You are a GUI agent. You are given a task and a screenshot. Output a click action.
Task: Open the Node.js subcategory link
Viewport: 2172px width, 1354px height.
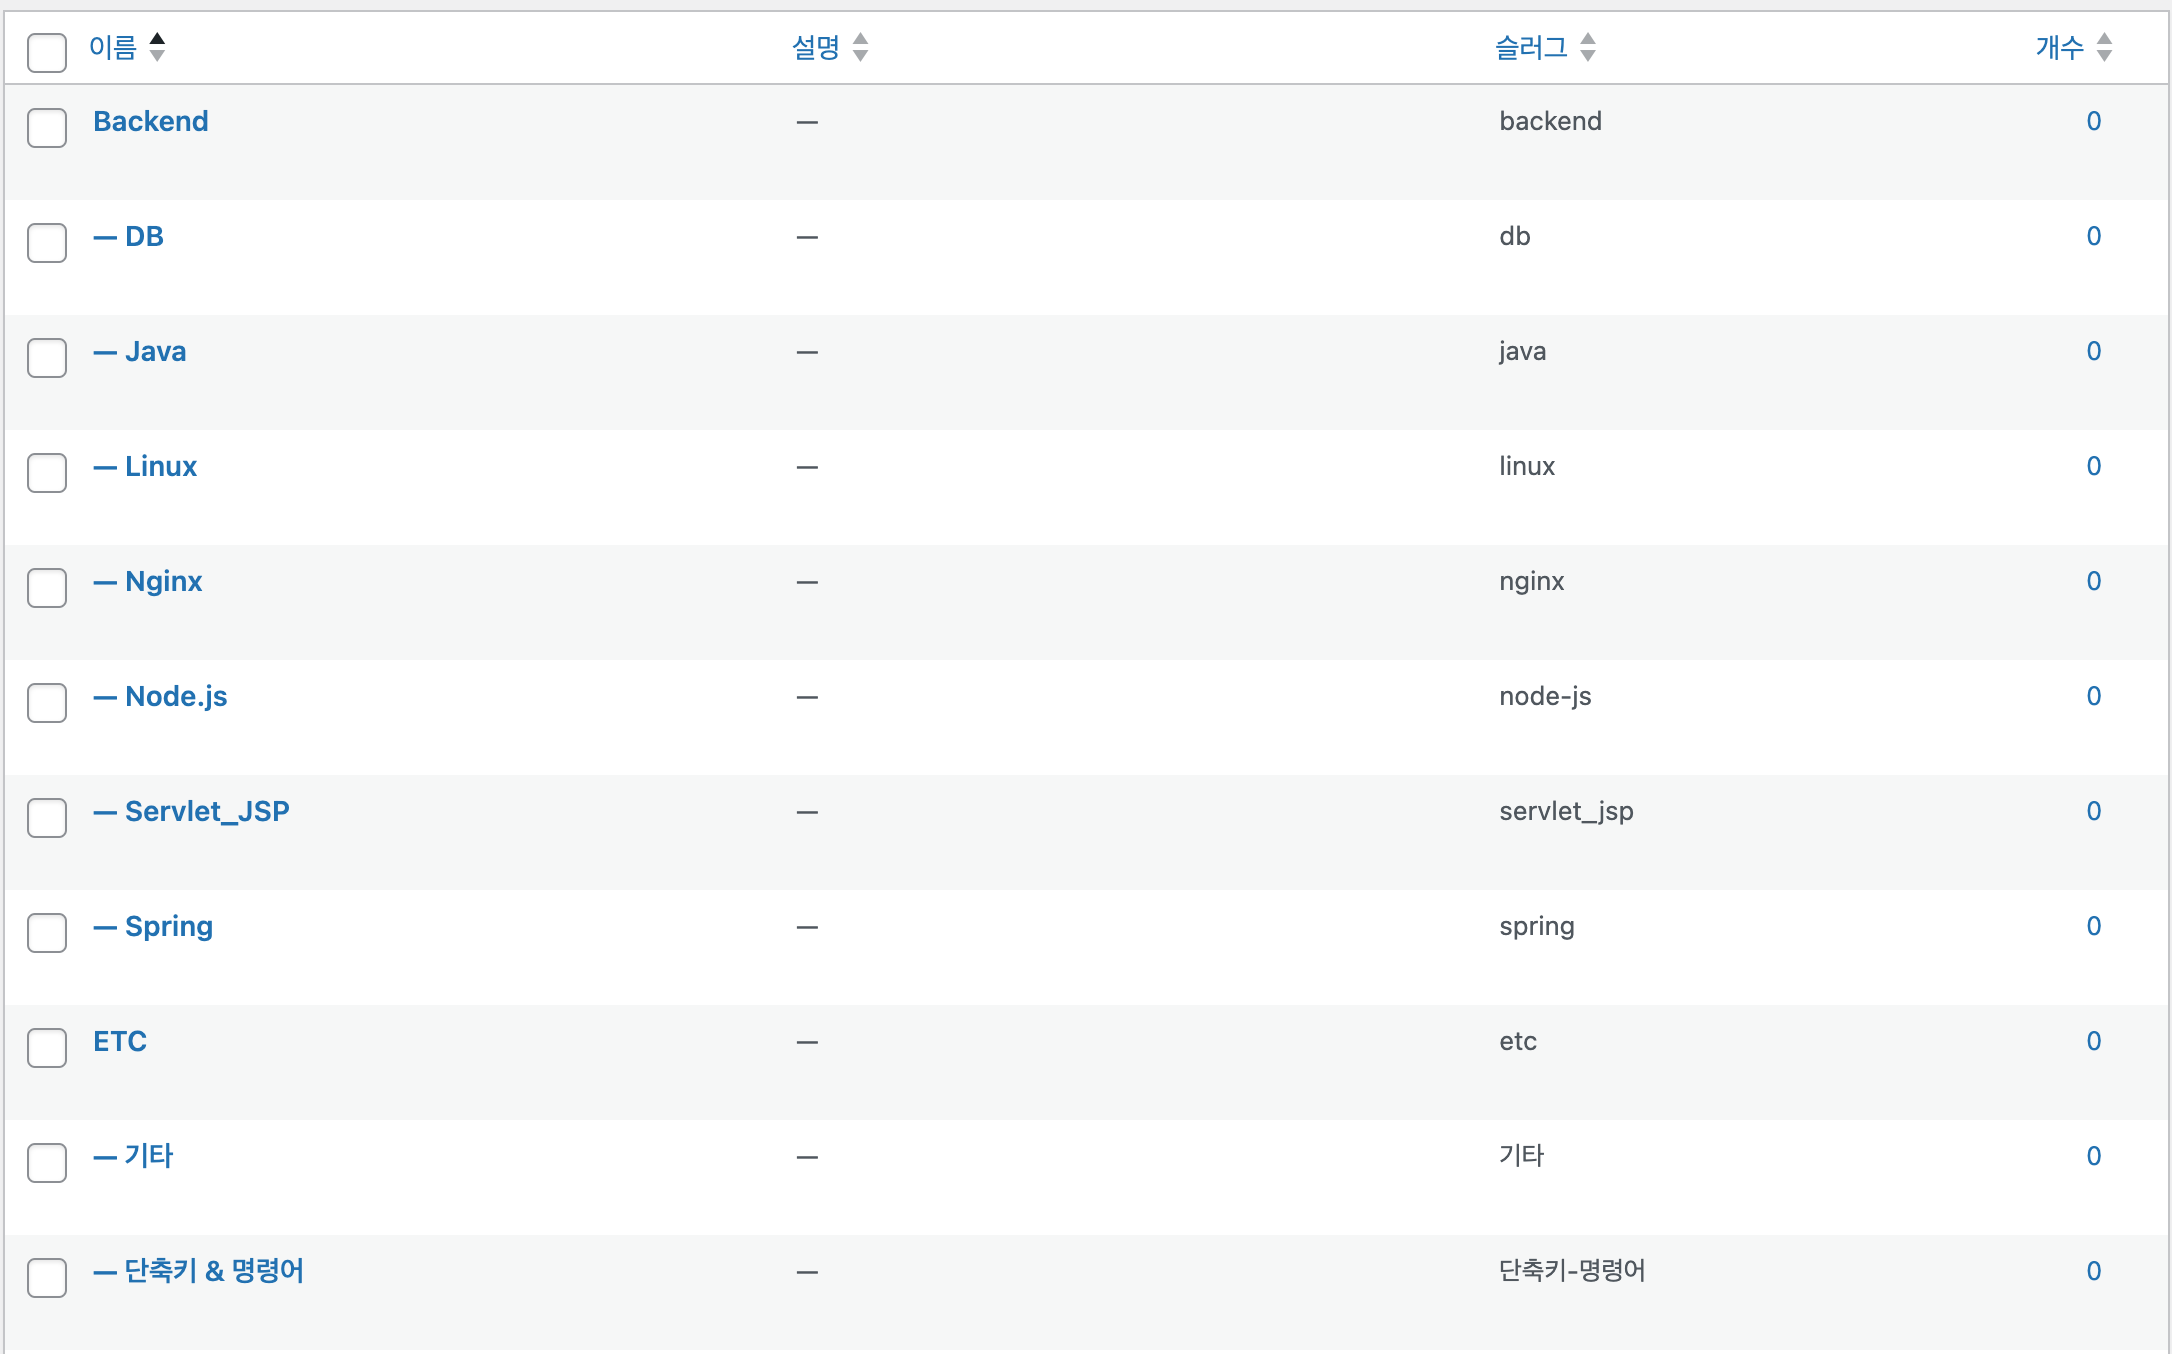pyautogui.click(x=160, y=696)
